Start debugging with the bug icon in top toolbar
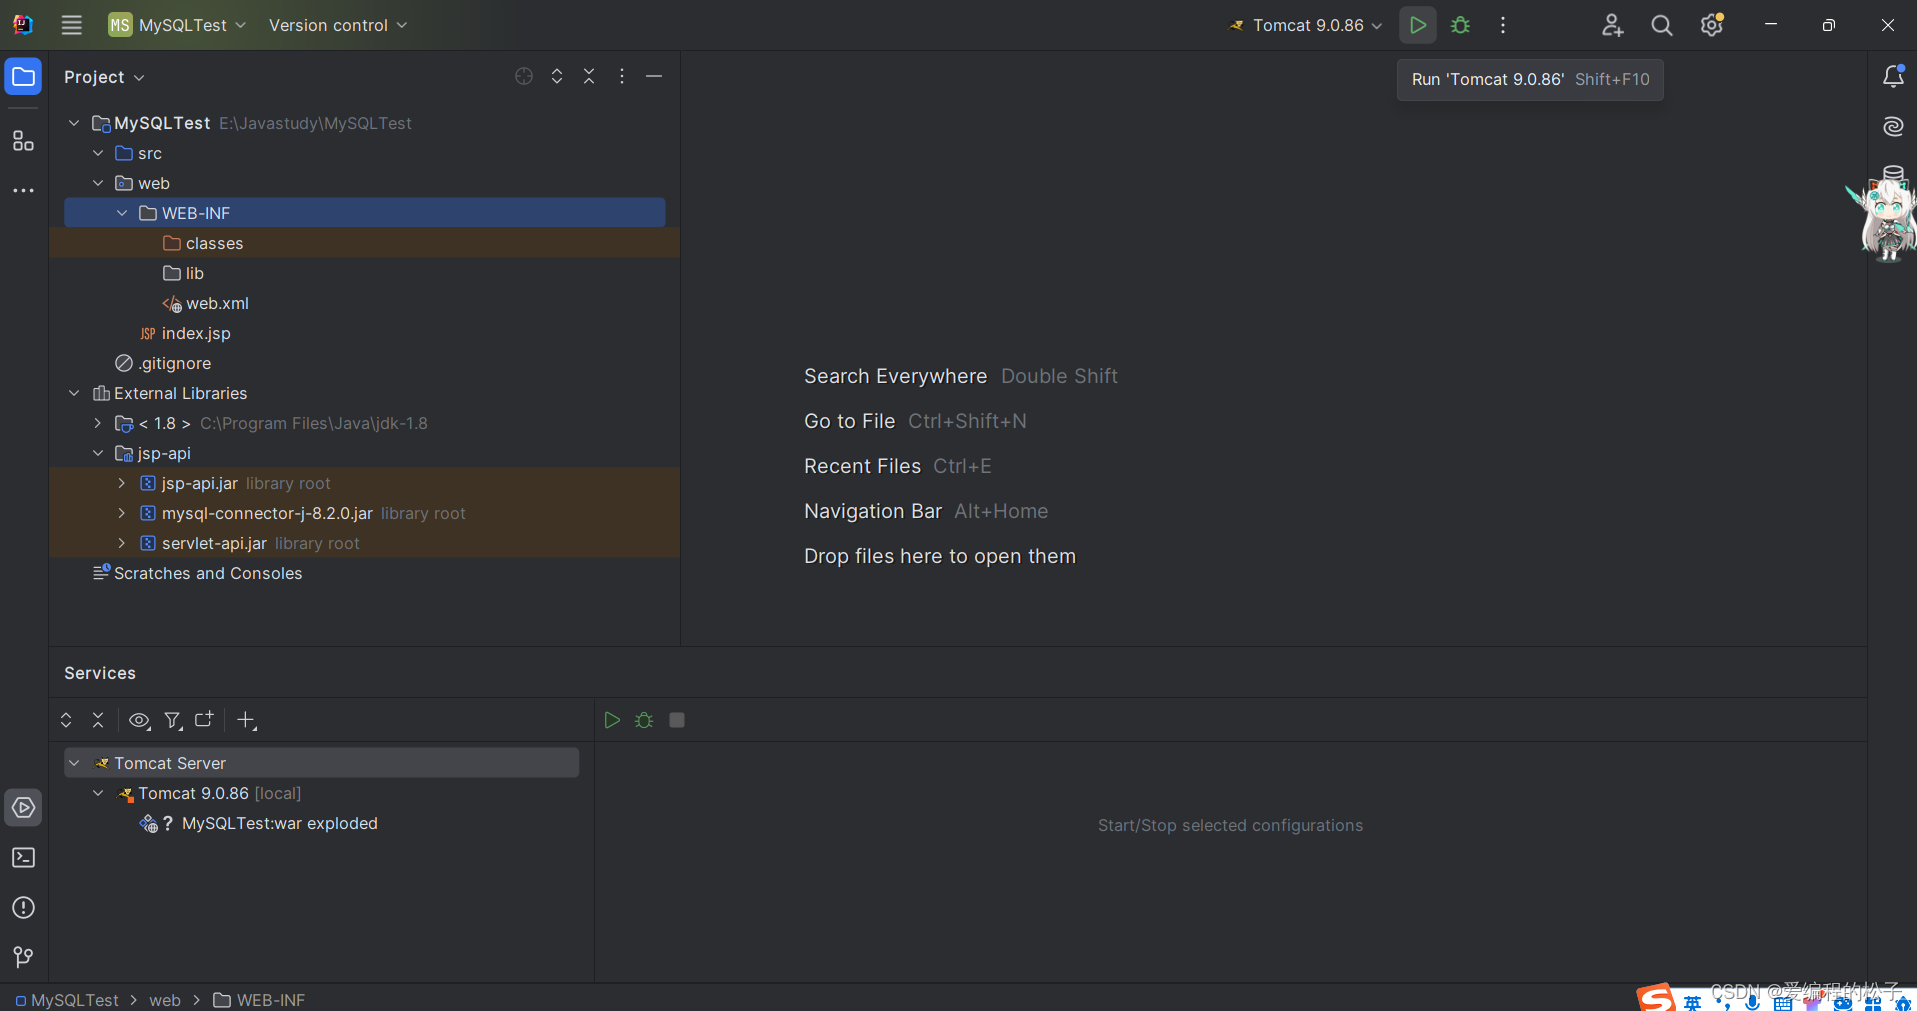1917x1011 pixels. 1460,25
